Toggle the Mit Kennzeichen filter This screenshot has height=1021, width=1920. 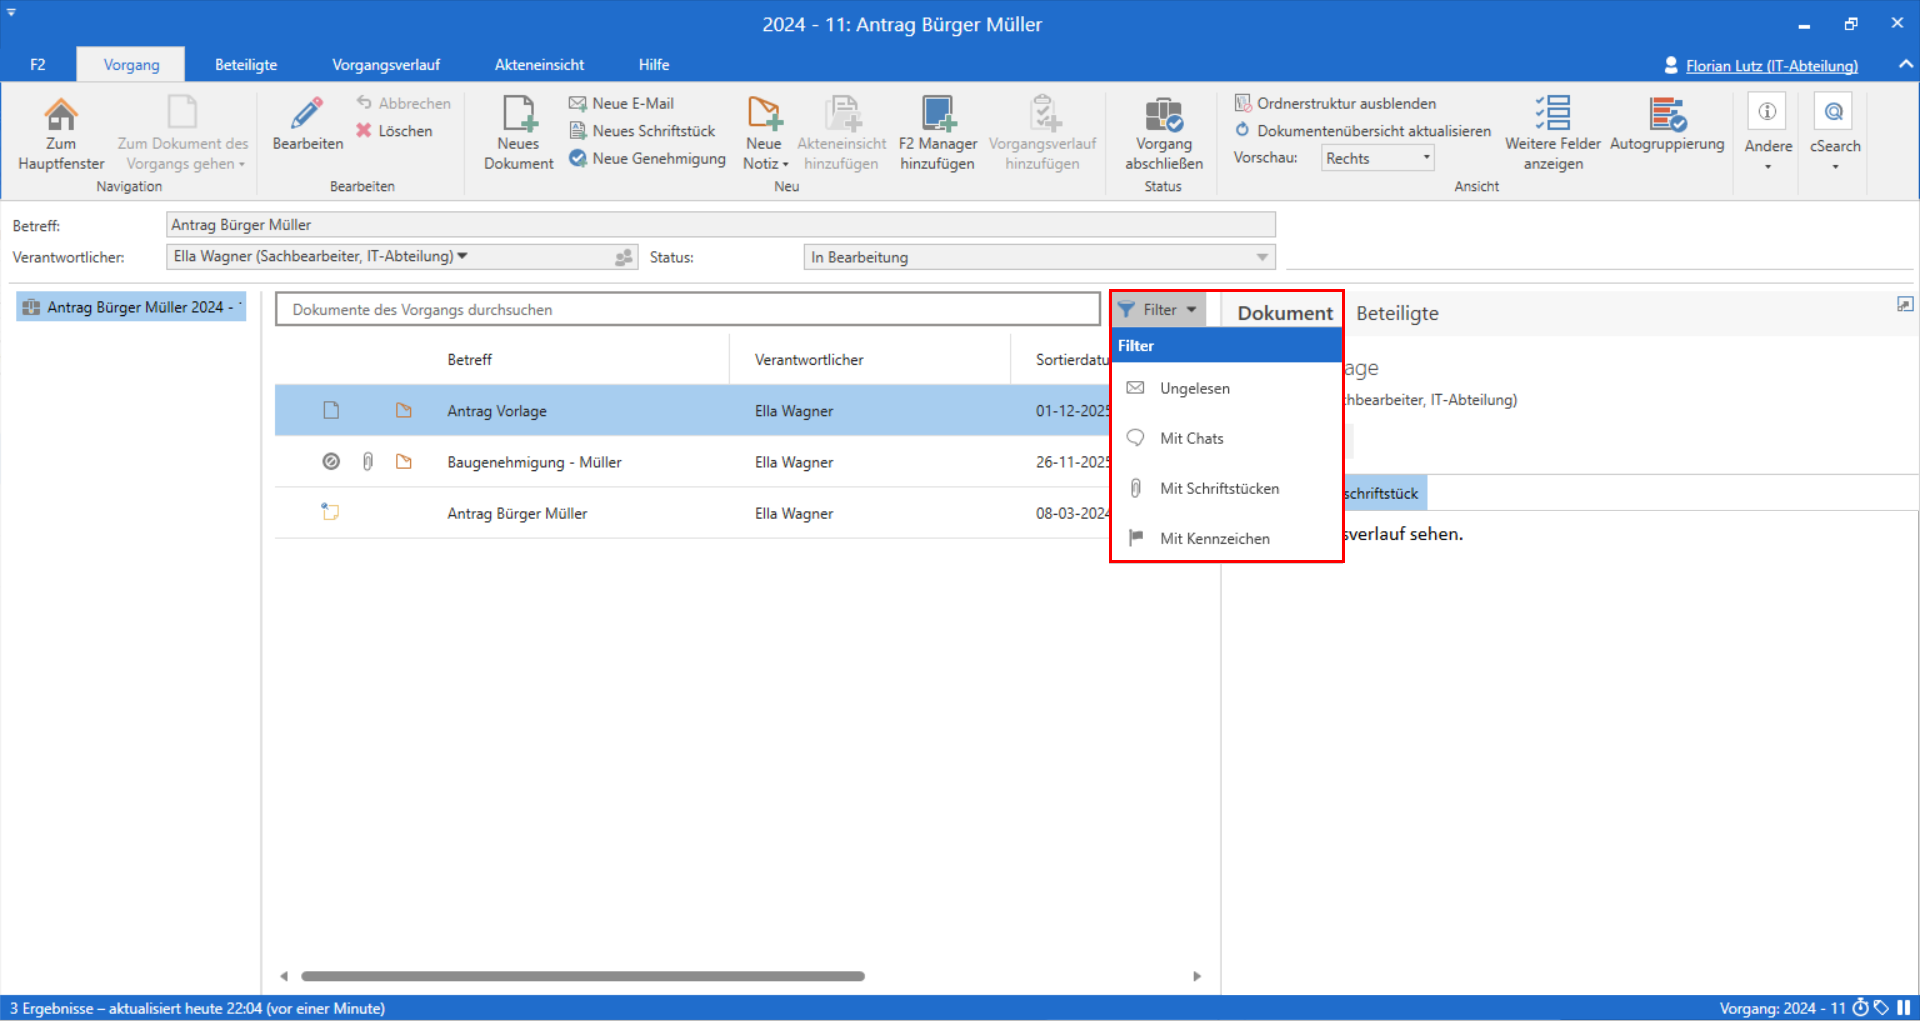click(x=1214, y=538)
